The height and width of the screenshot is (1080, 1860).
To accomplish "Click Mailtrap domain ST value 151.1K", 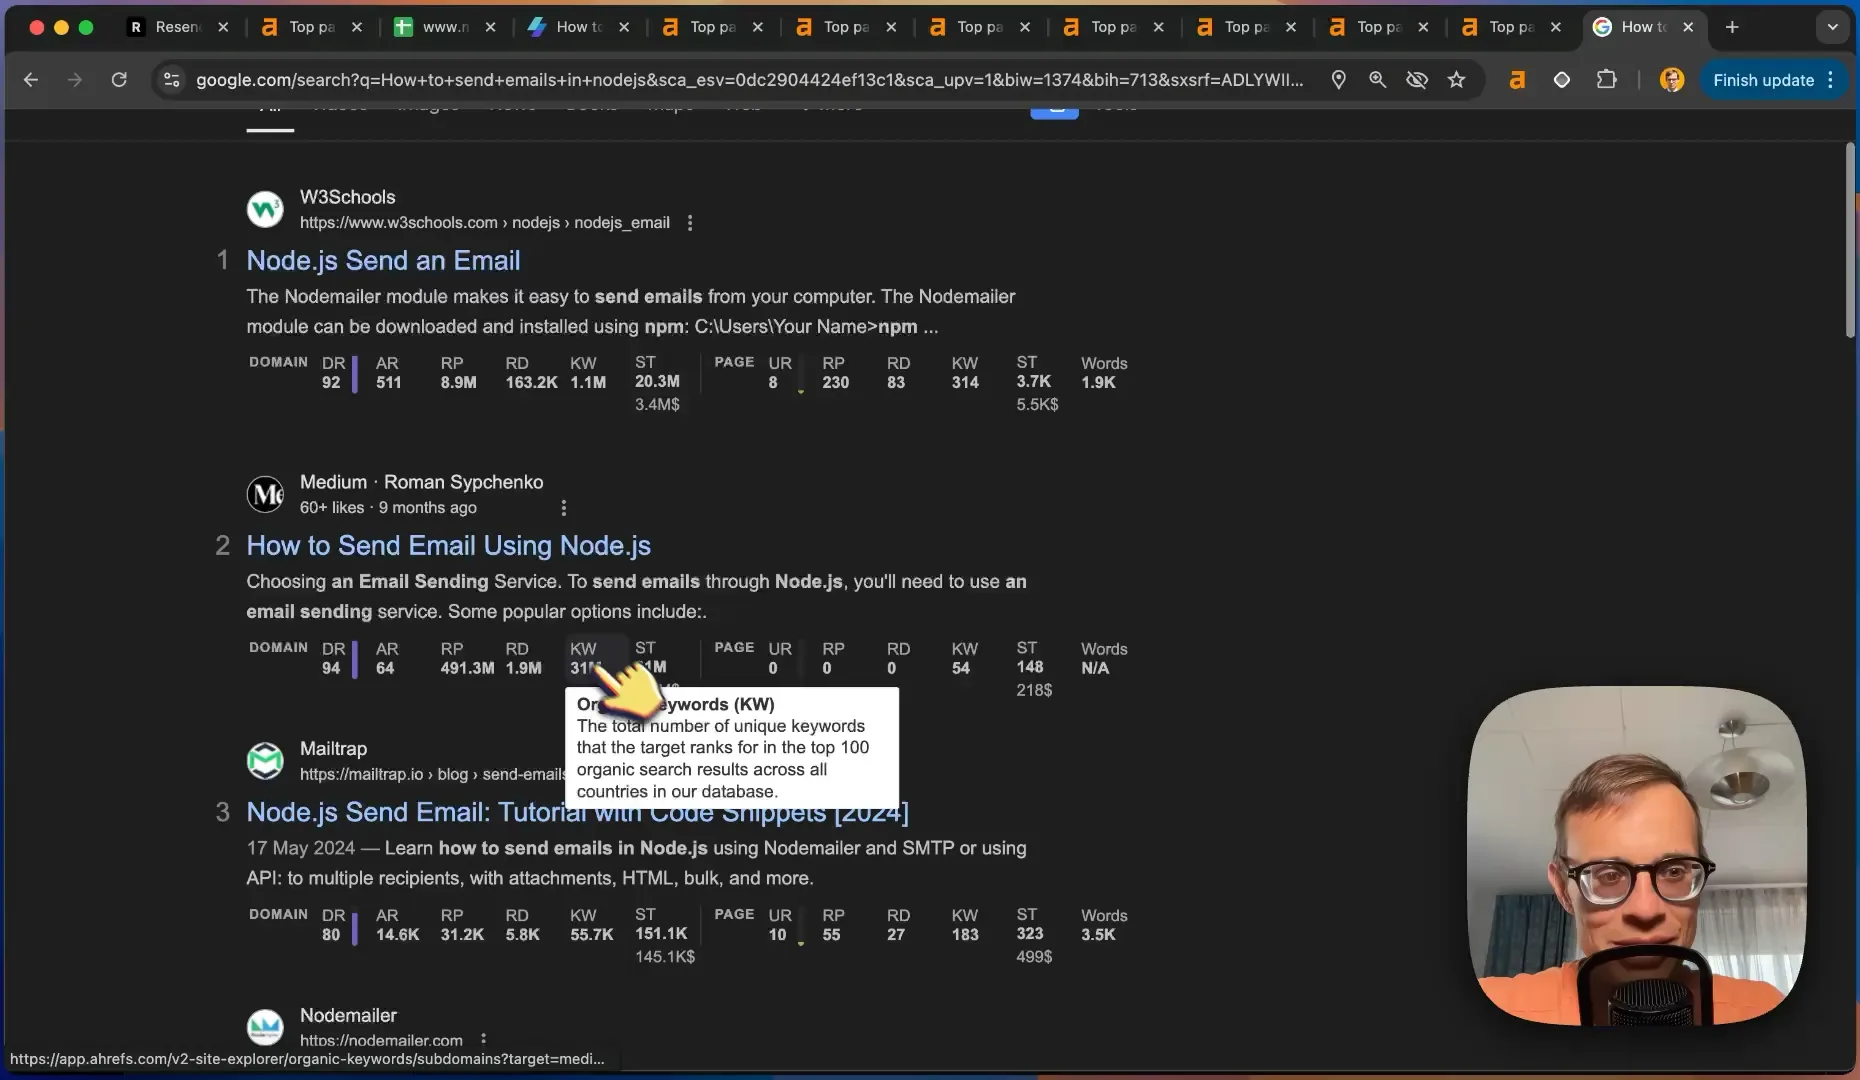I will tap(661, 934).
